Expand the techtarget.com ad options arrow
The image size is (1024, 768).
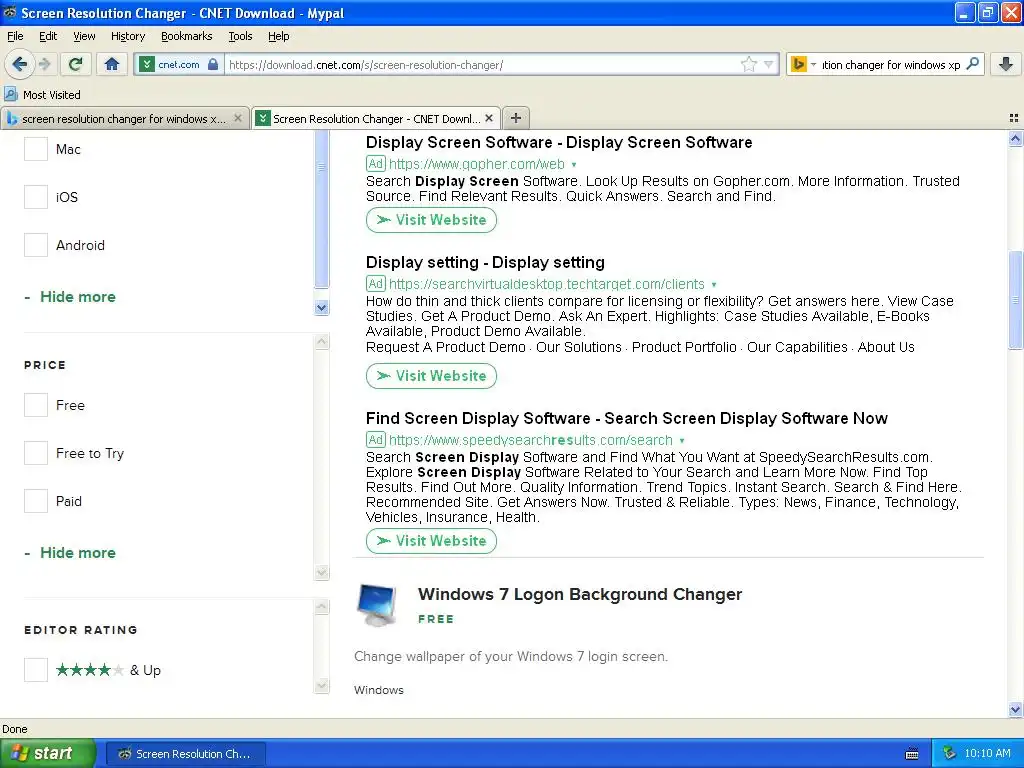coord(714,285)
